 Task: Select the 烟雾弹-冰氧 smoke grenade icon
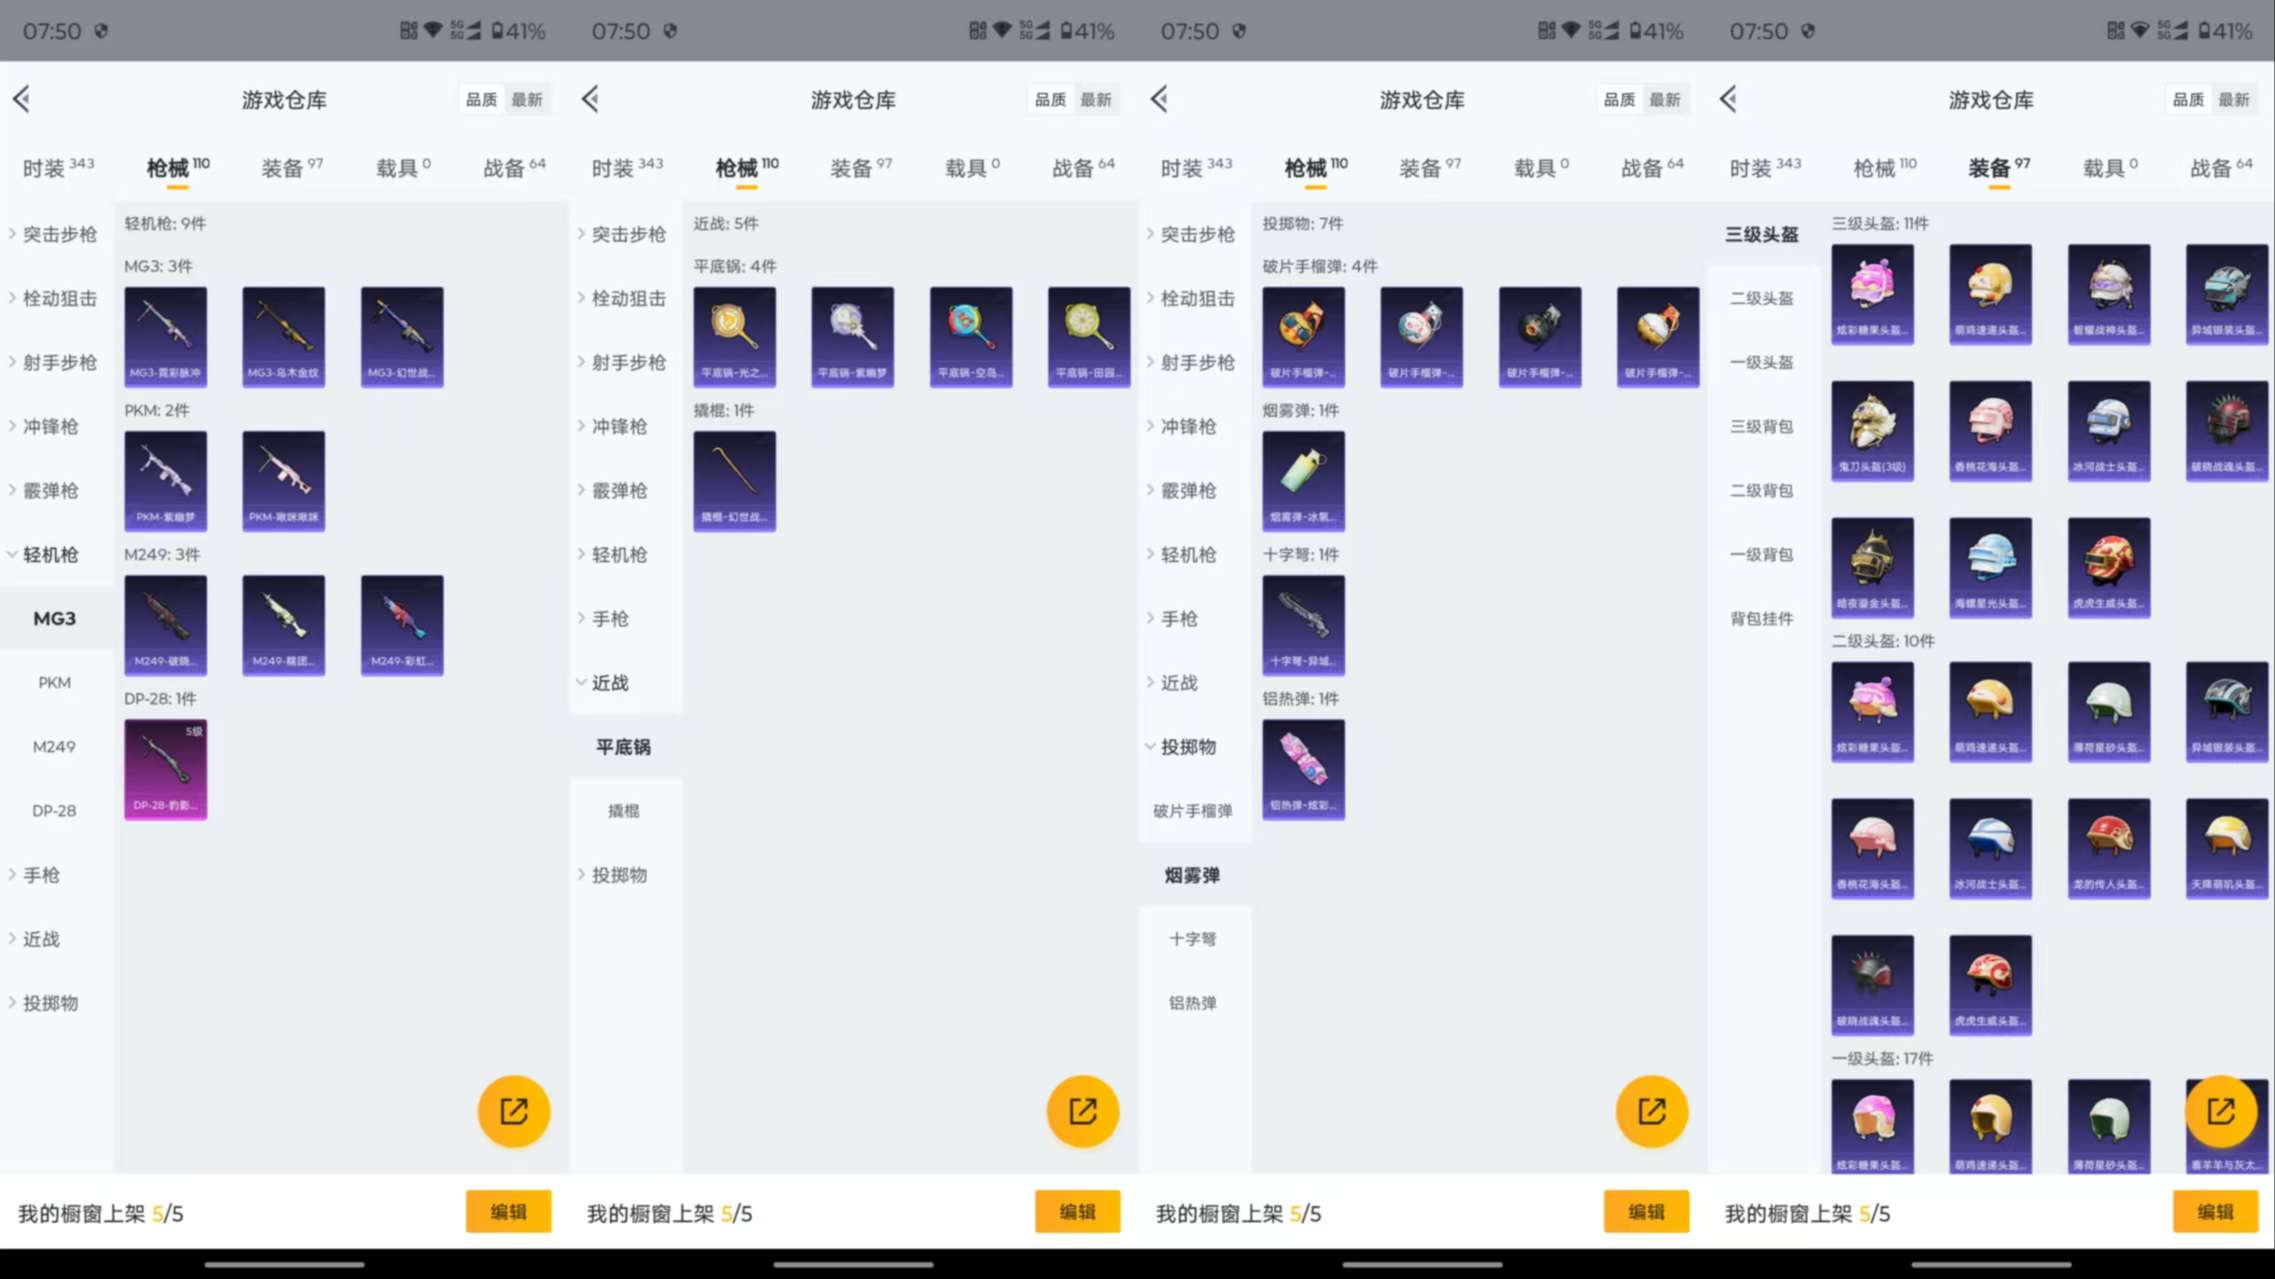(x=1303, y=480)
